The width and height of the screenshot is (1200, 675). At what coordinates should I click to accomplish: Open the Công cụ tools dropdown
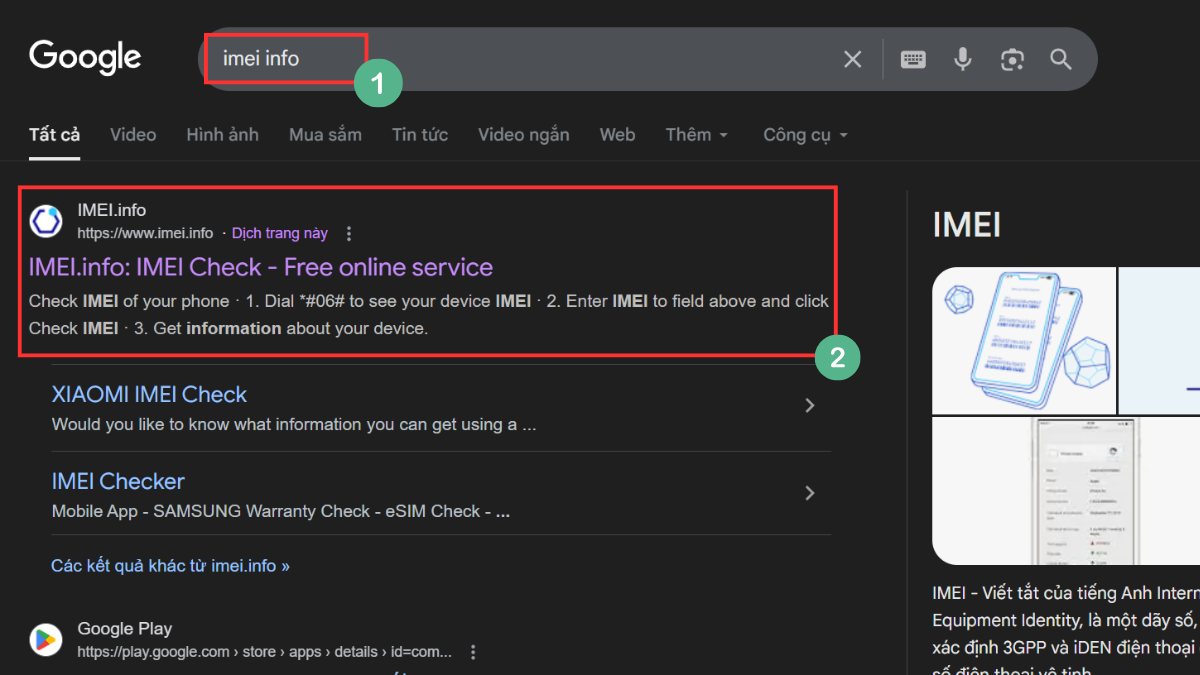pyautogui.click(x=805, y=135)
